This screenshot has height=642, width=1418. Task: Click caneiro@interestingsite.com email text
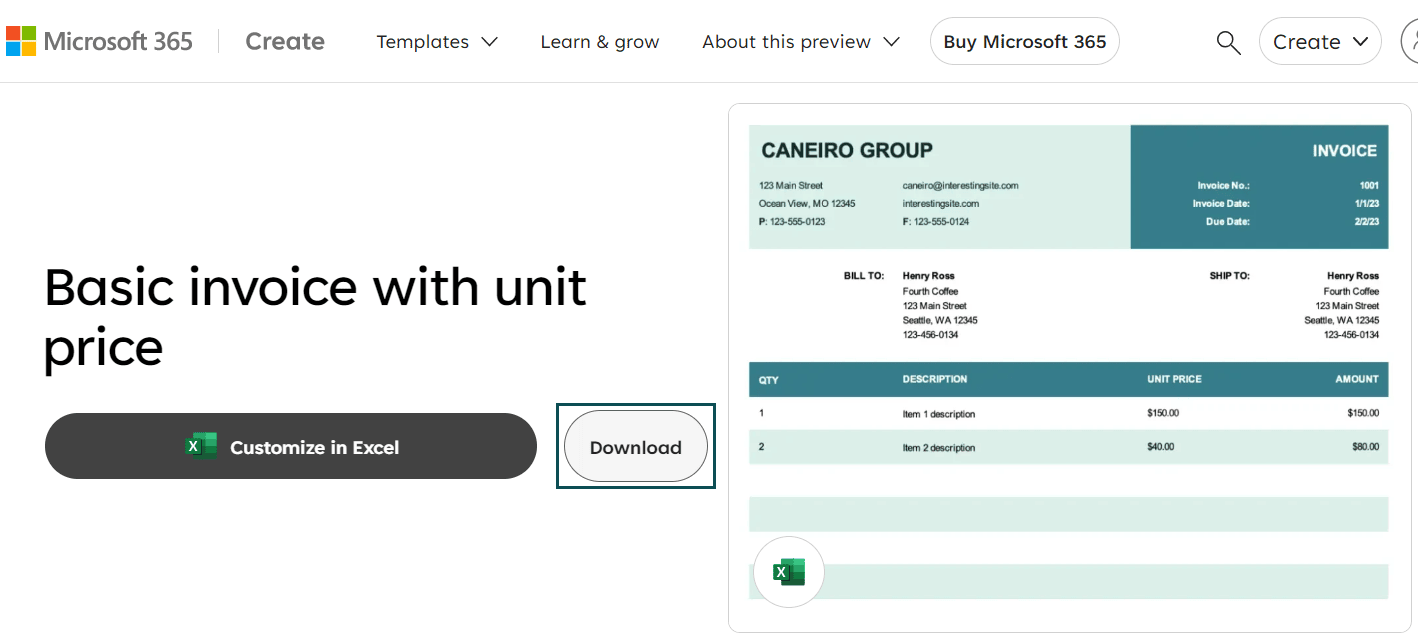[960, 185]
